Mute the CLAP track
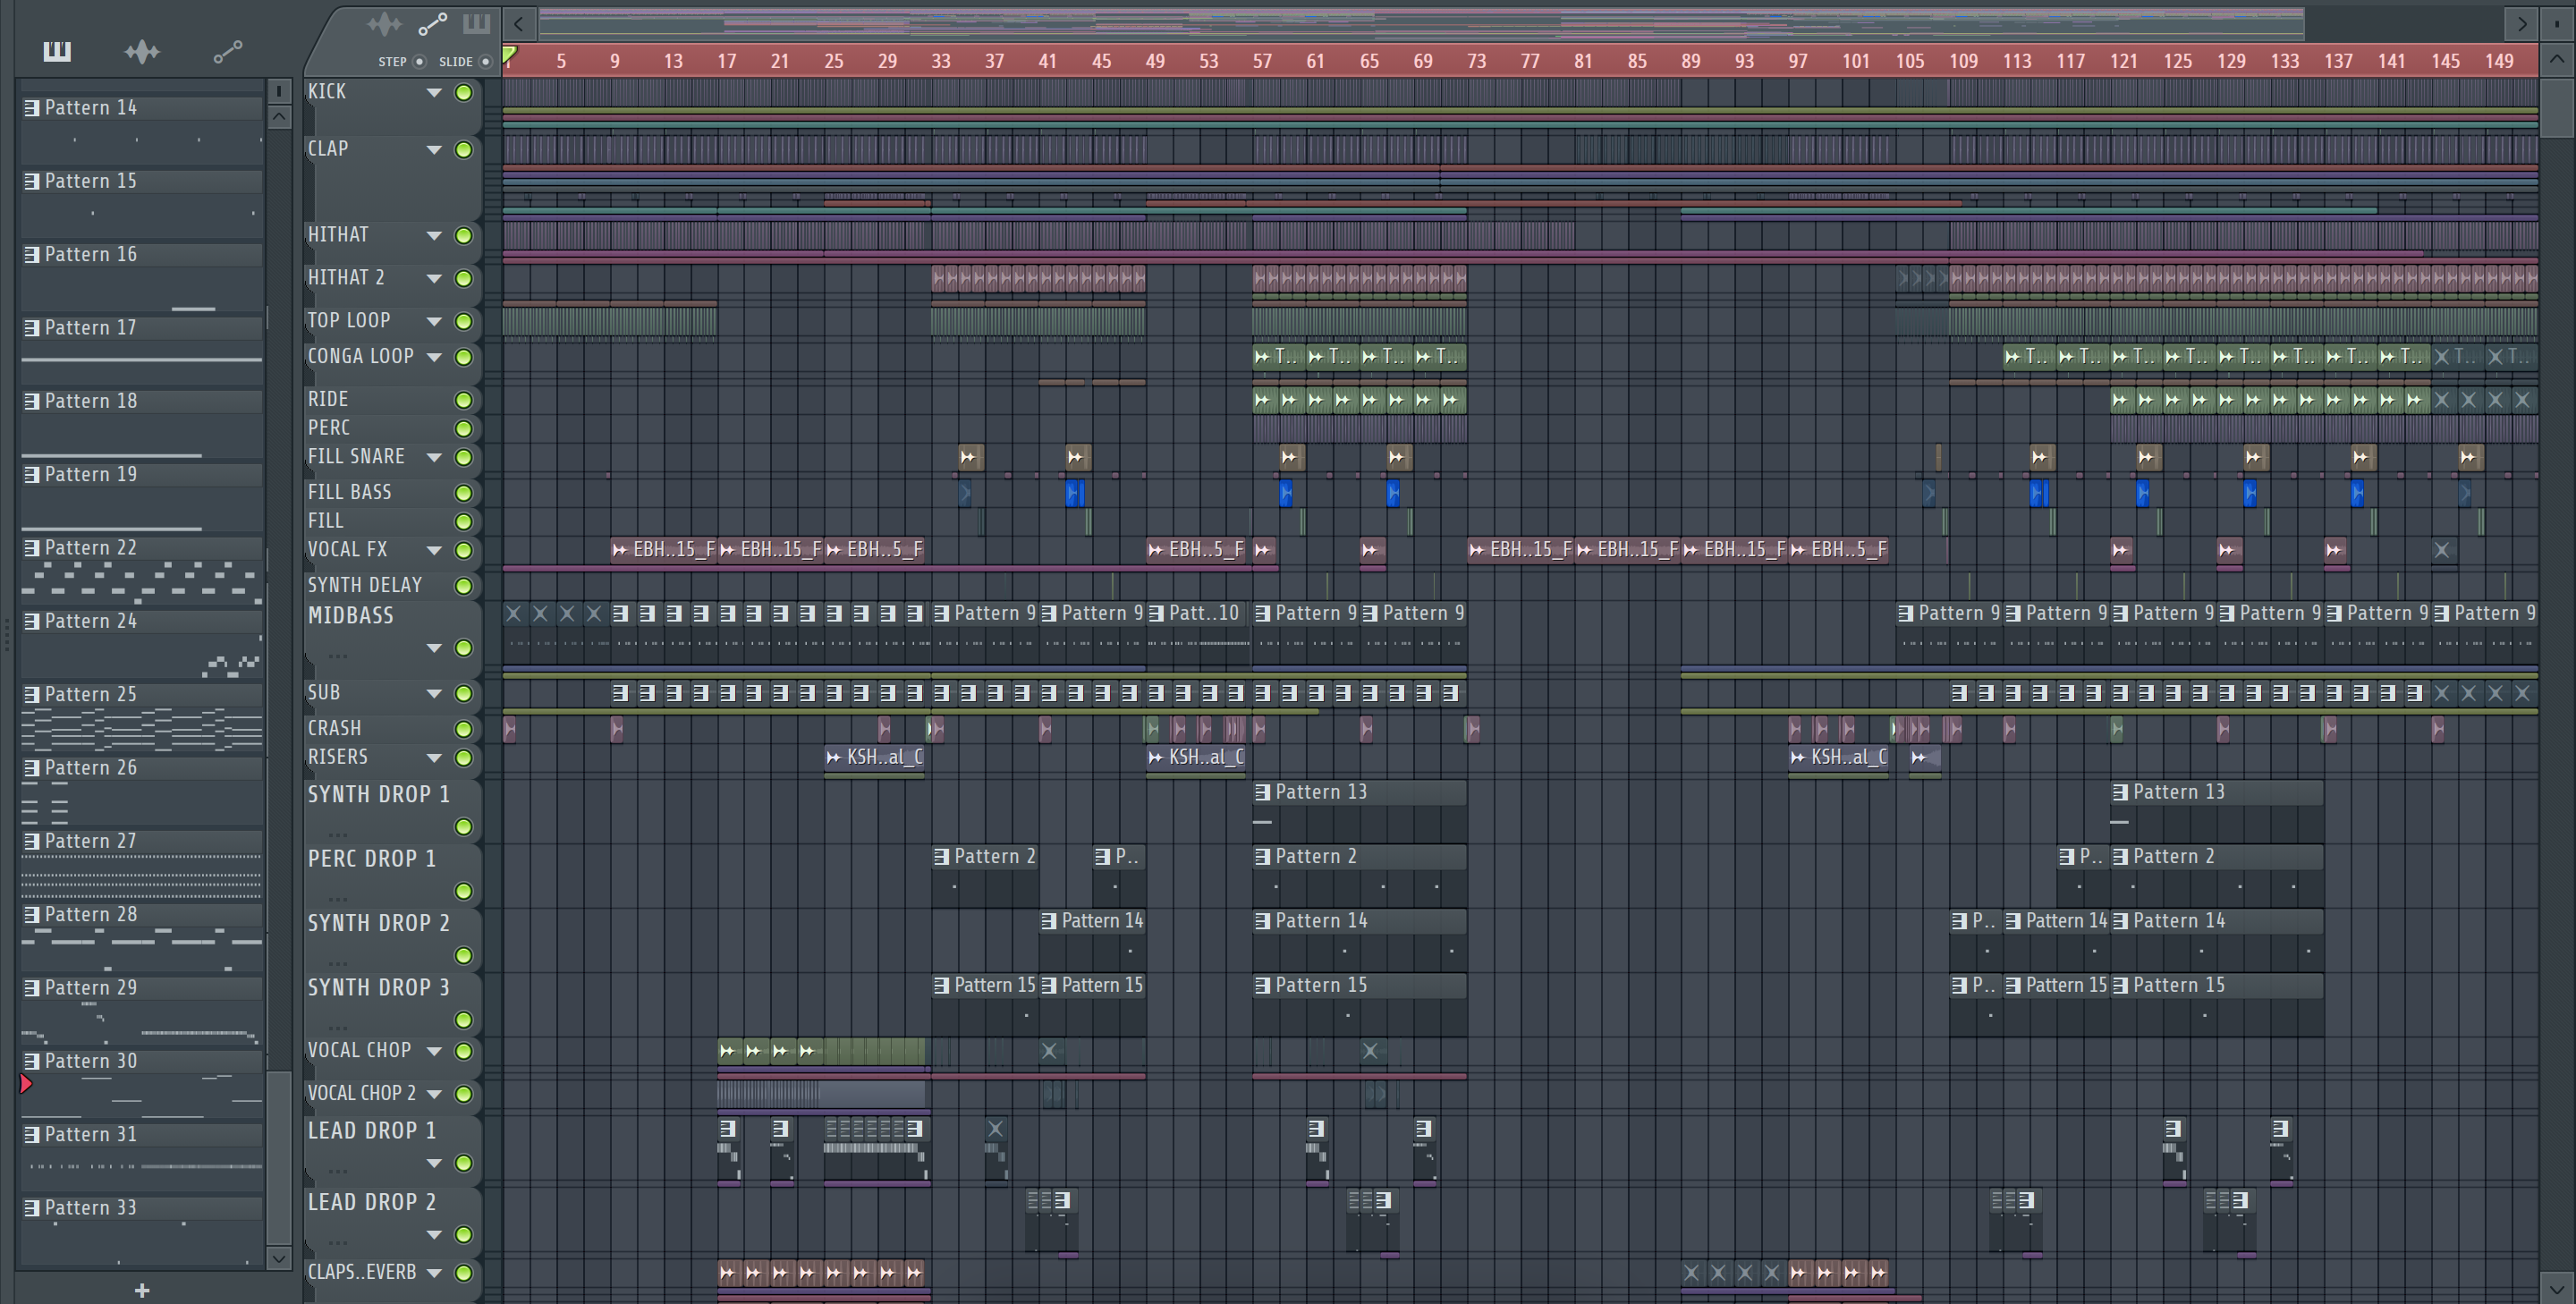Screen dimensions: 2576x1304 464,149
